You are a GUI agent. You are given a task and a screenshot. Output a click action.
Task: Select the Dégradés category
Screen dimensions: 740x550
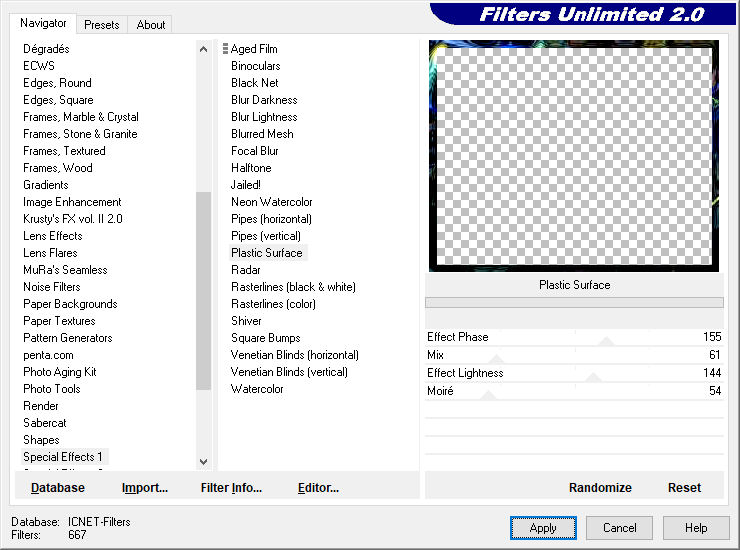46,49
